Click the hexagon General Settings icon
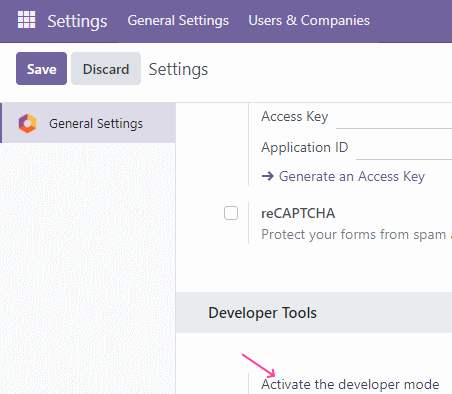The width and height of the screenshot is (452, 394). pyautogui.click(x=27, y=124)
